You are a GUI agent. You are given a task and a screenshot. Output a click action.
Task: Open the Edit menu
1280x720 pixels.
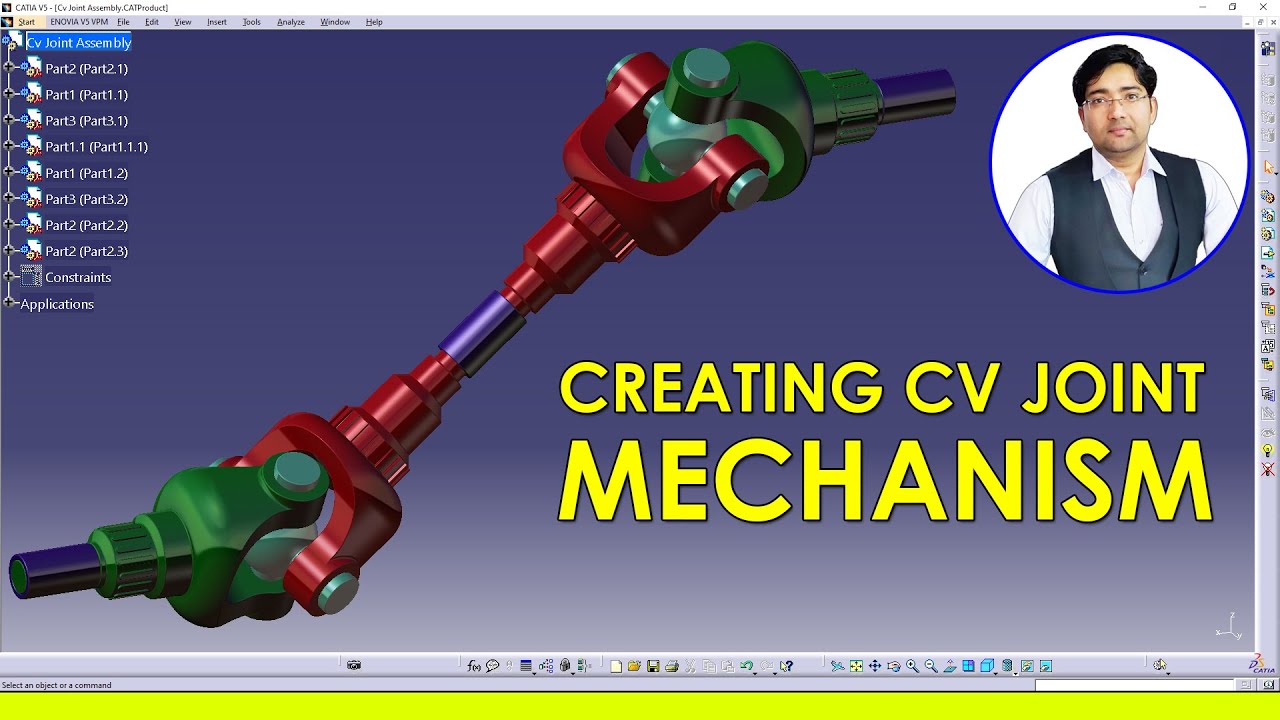pos(152,22)
